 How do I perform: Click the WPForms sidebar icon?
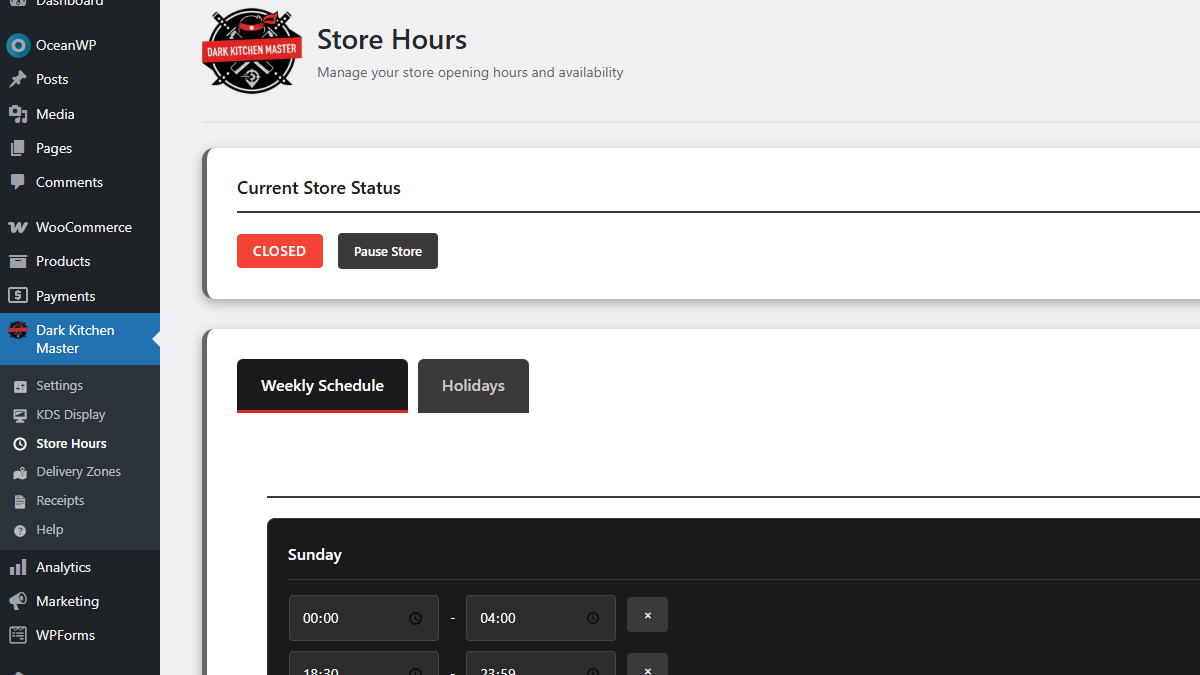tap(18, 634)
